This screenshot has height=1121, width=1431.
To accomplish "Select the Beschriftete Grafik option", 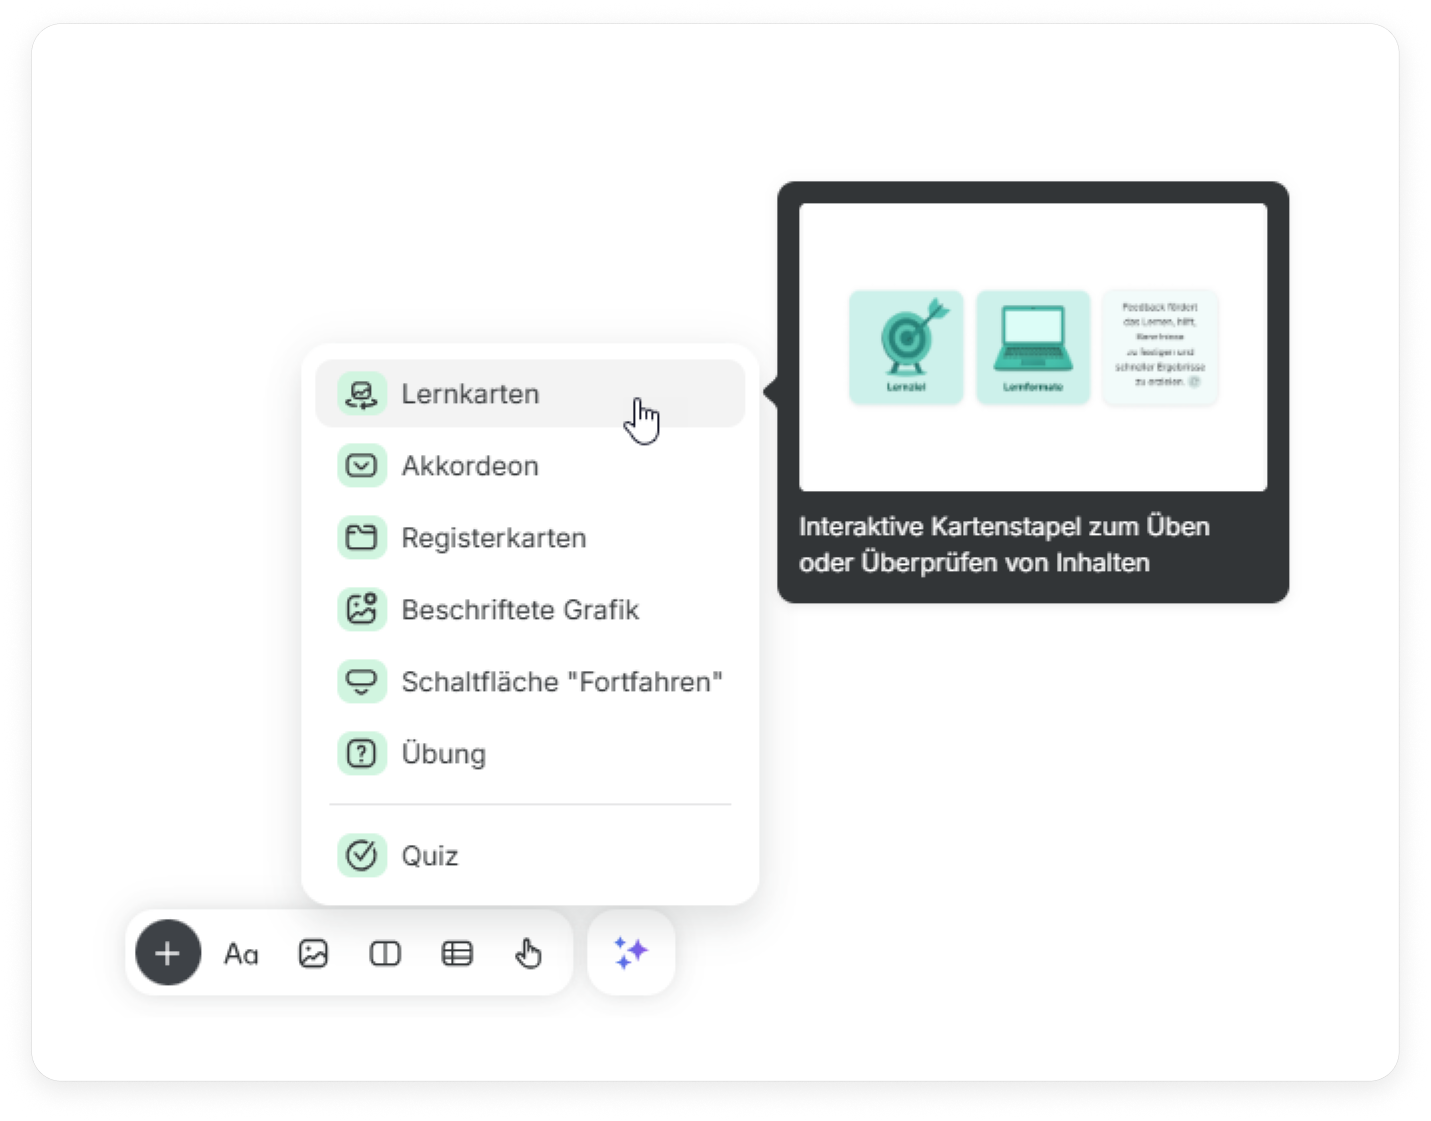I will pyautogui.click(x=519, y=610).
